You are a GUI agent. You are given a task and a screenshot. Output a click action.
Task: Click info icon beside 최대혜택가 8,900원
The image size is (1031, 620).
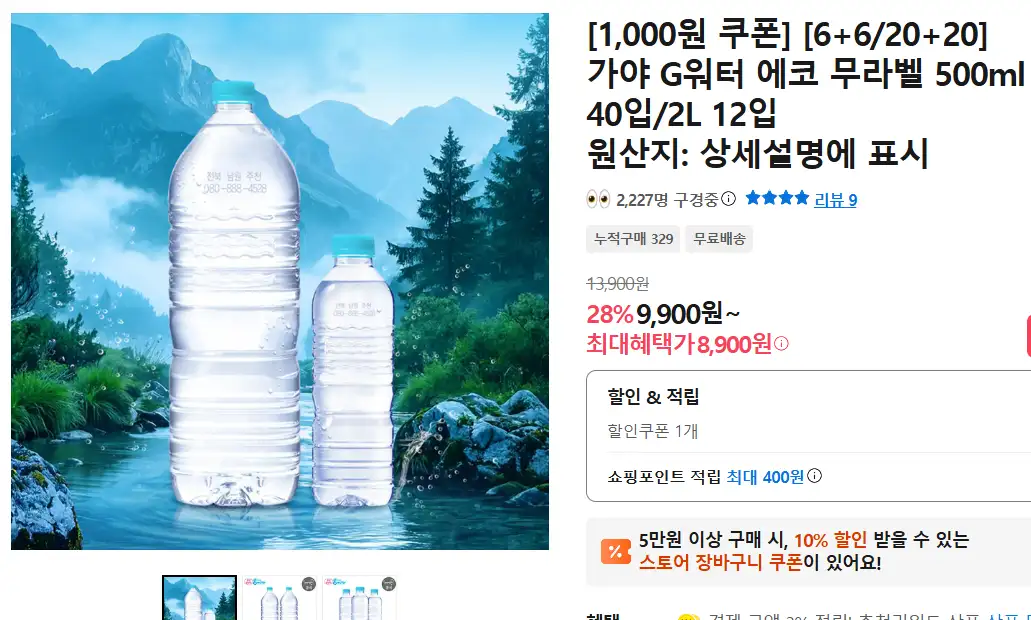click(x=781, y=343)
